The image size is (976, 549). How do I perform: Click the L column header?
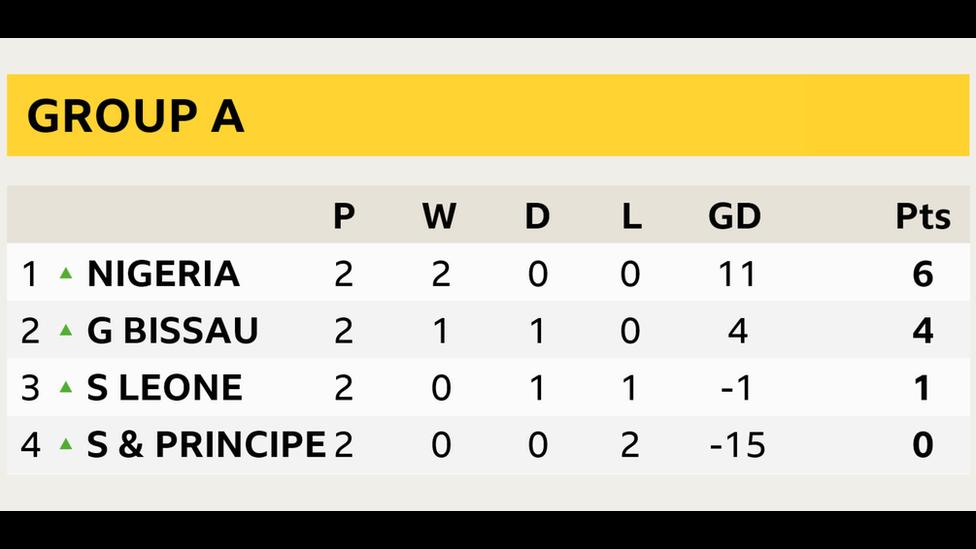(631, 216)
